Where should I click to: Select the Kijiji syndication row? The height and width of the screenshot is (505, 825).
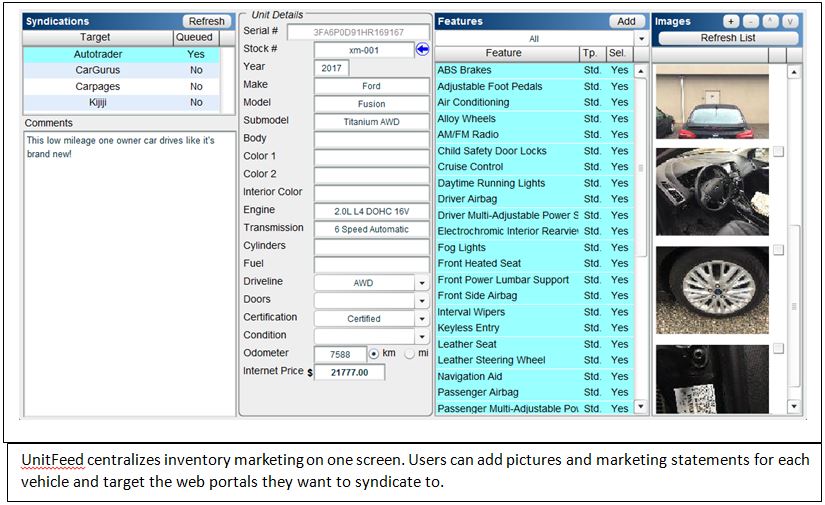pos(122,102)
